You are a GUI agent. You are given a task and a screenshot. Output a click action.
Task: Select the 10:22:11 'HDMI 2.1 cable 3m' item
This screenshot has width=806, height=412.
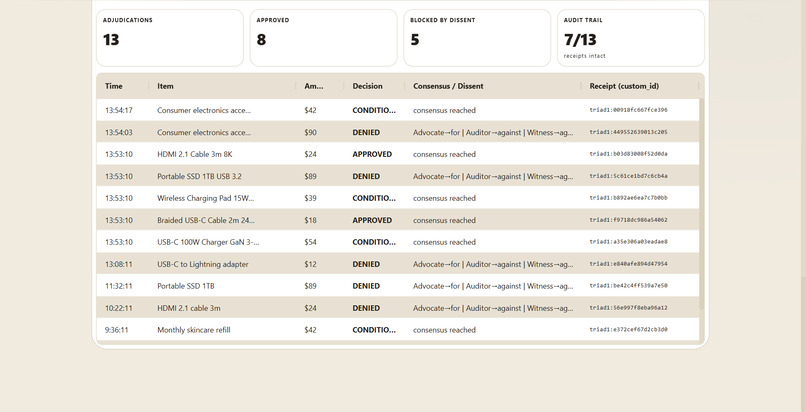coord(189,308)
